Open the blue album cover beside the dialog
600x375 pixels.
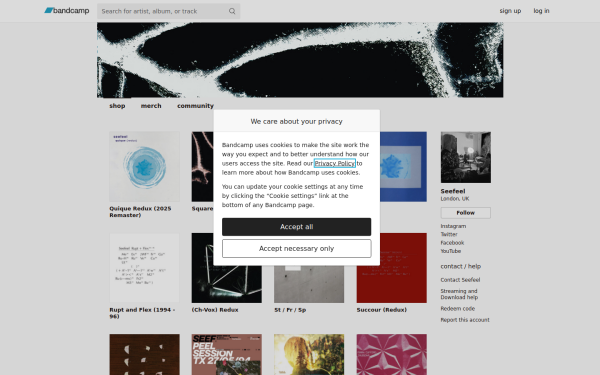point(403,166)
